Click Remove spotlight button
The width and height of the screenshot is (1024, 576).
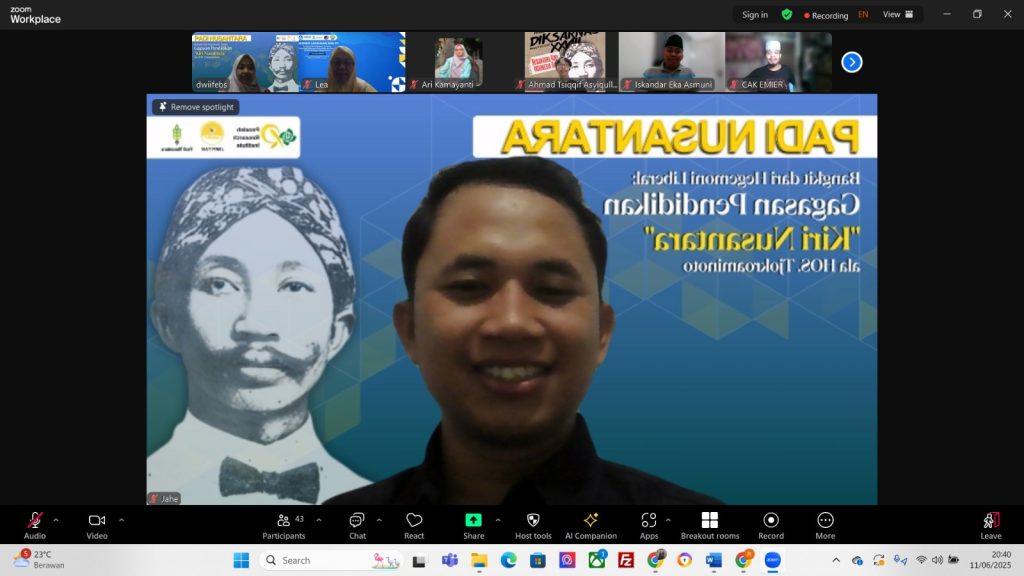point(196,107)
